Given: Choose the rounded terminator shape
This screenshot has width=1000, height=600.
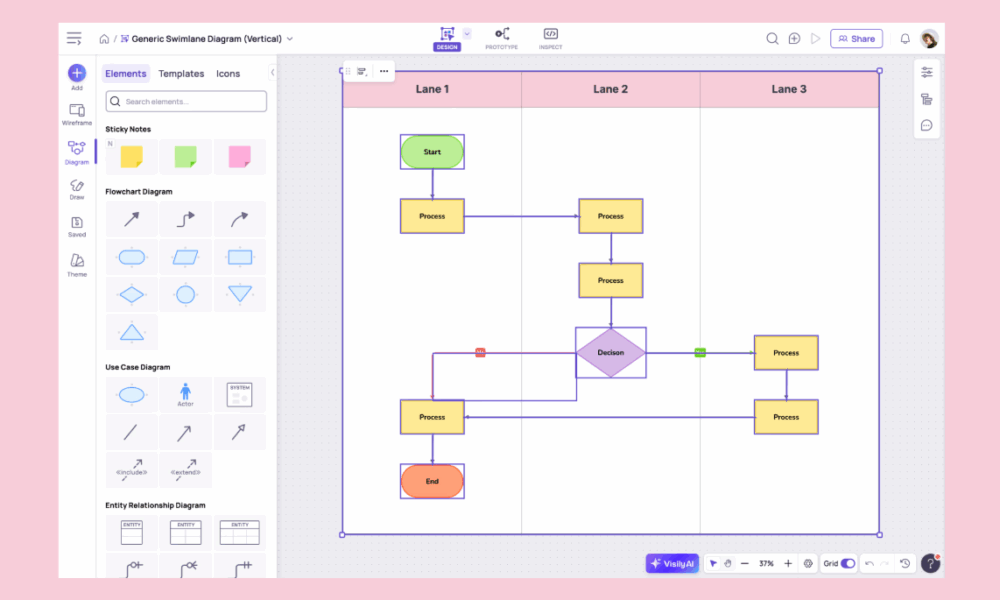Looking at the screenshot, I should pyautogui.click(x=131, y=257).
